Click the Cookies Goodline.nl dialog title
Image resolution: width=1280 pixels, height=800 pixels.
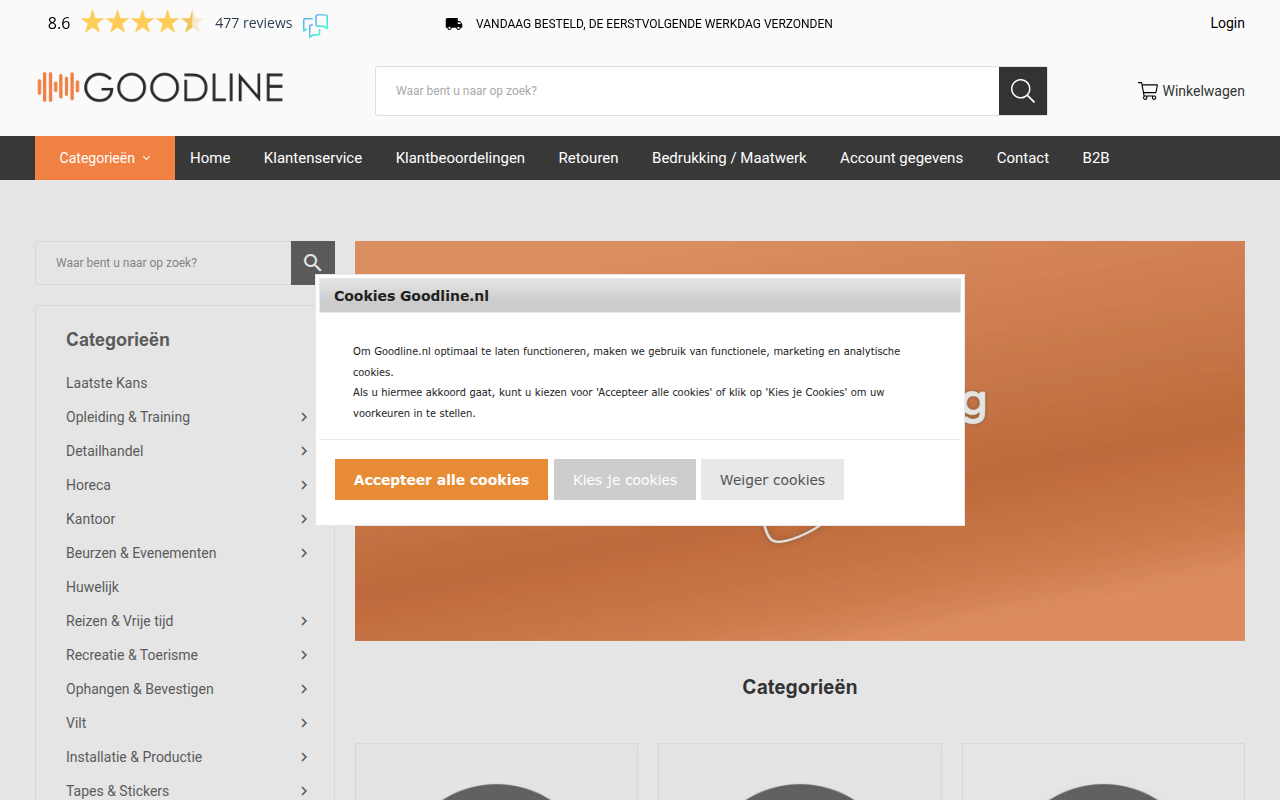tap(411, 296)
